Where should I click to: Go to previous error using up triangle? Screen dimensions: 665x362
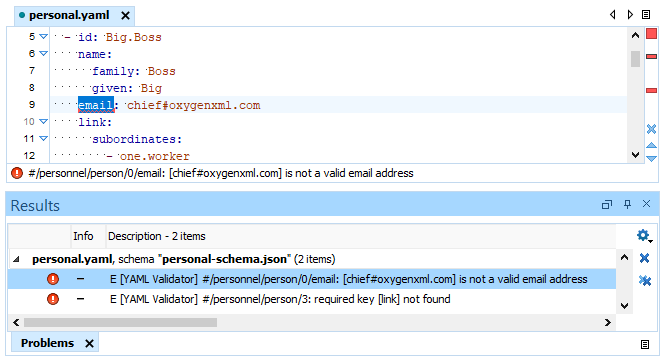pos(651,145)
